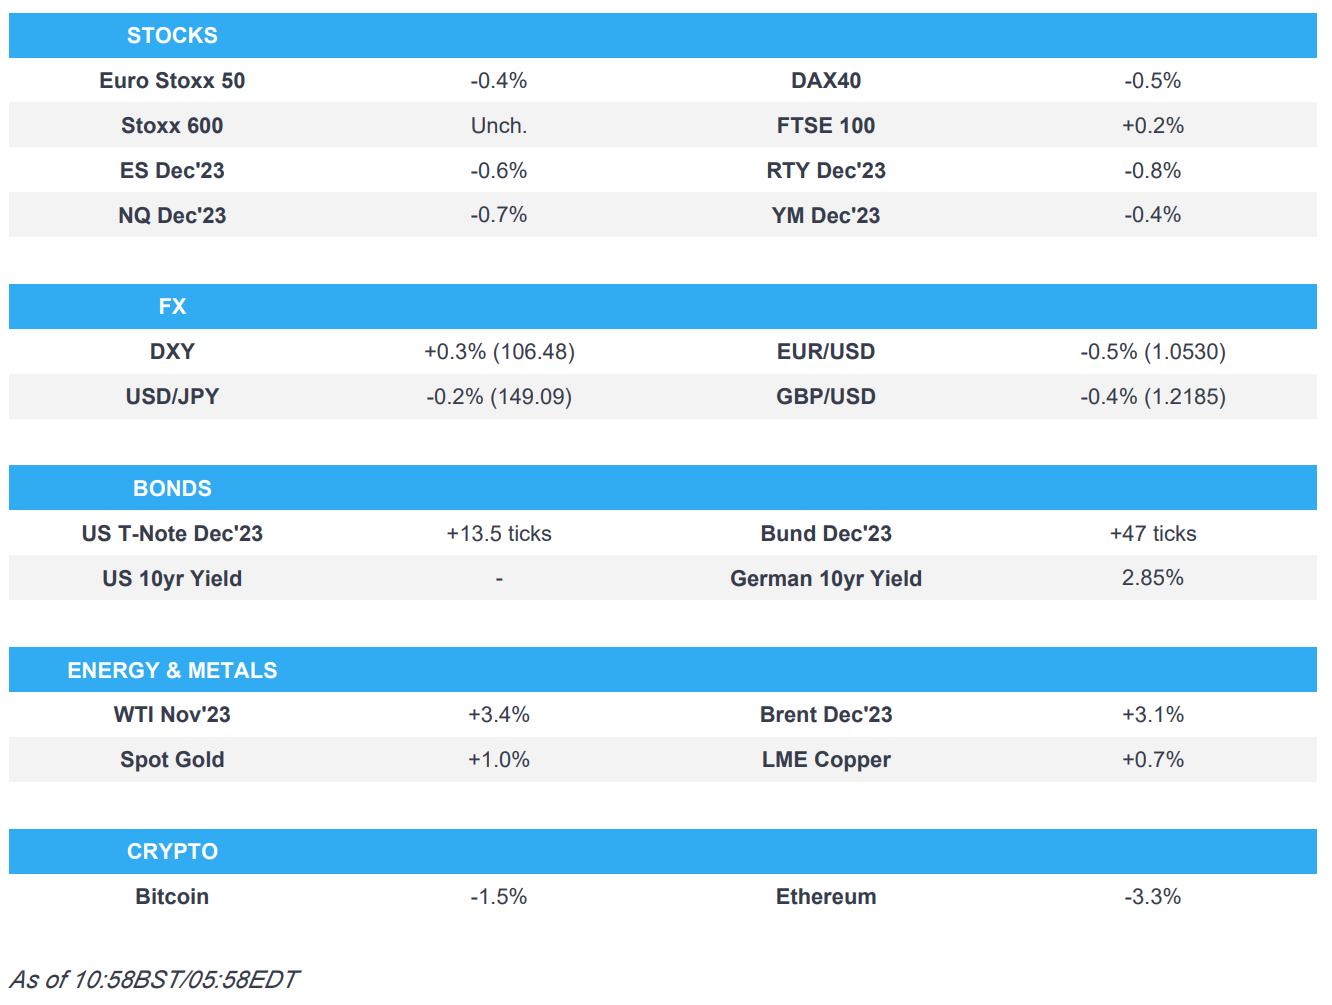Click the WTI Nov'23 label
This screenshot has width=1332, height=1005.
(172, 715)
